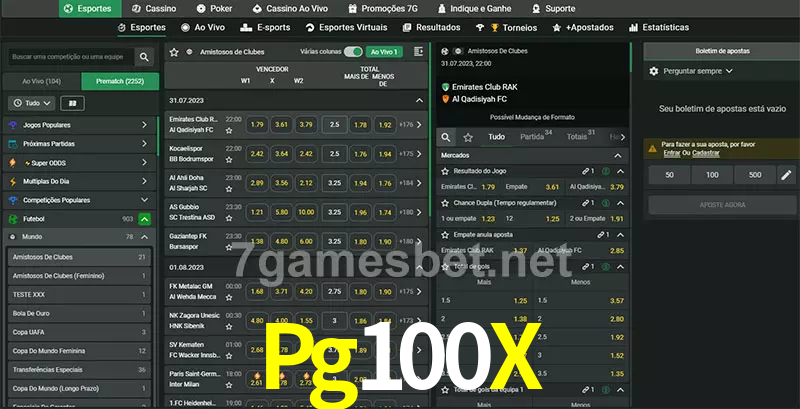Switch to the Prematch (2252) list
The height and width of the screenshot is (409, 800).
click(119, 81)
